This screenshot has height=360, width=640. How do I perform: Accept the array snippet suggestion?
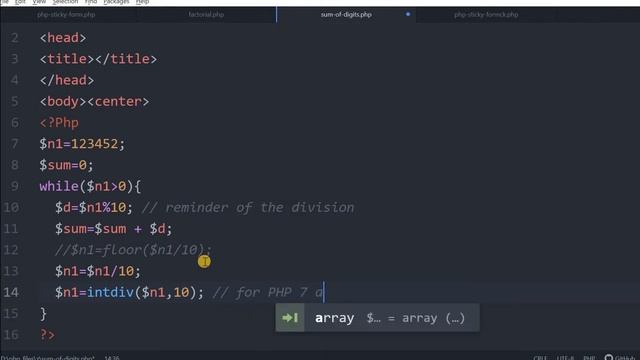378,318
